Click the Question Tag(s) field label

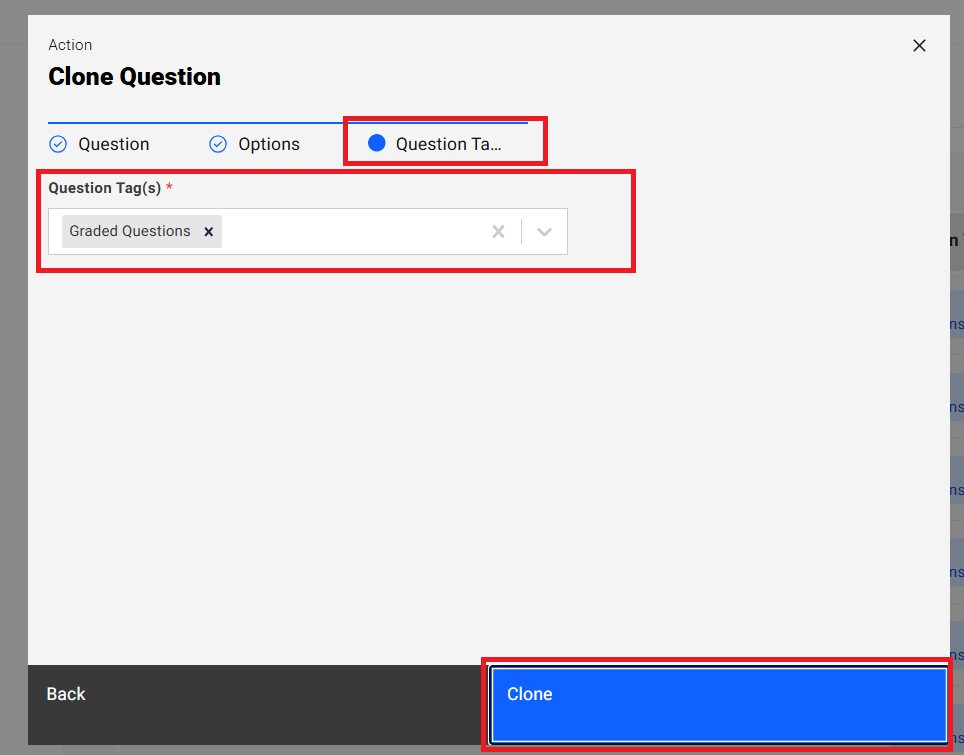coord(104,188)
